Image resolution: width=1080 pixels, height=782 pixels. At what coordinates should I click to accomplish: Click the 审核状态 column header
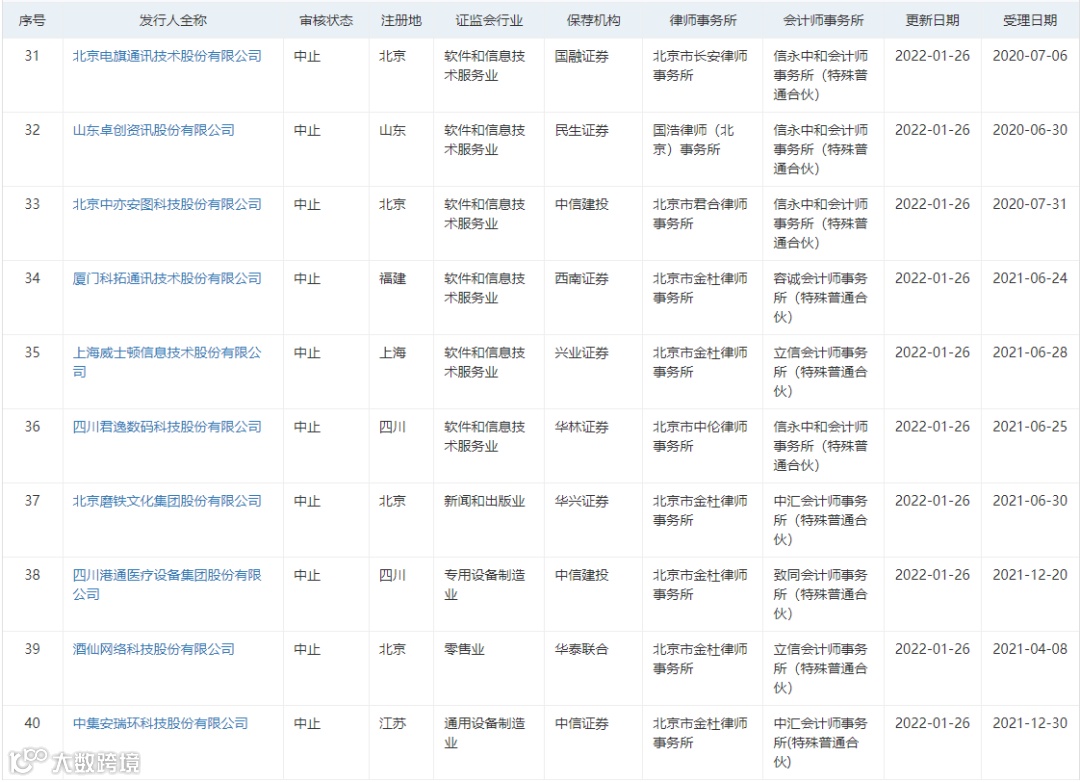tap(326, 21)
